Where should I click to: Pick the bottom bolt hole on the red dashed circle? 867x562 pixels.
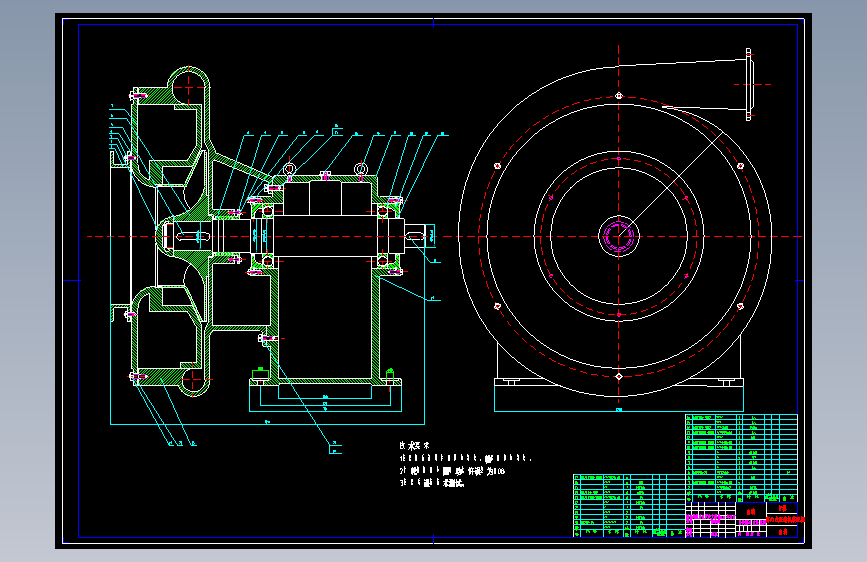[619, 377]
